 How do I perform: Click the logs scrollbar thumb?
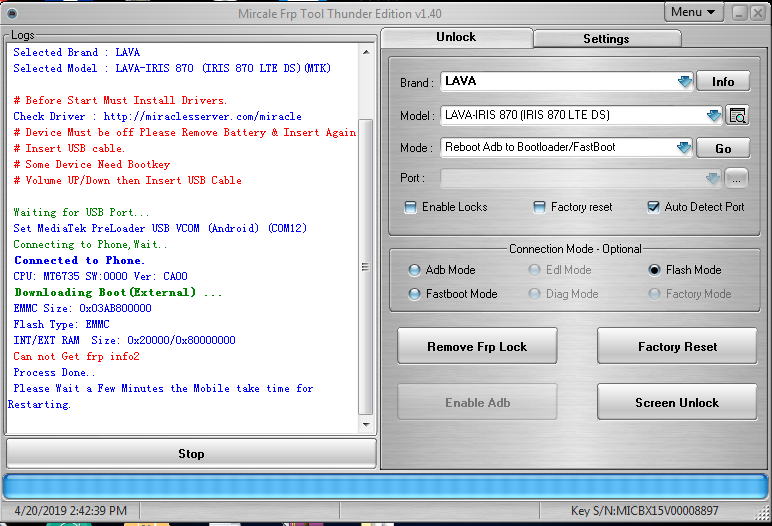click(x=365, y=267)
